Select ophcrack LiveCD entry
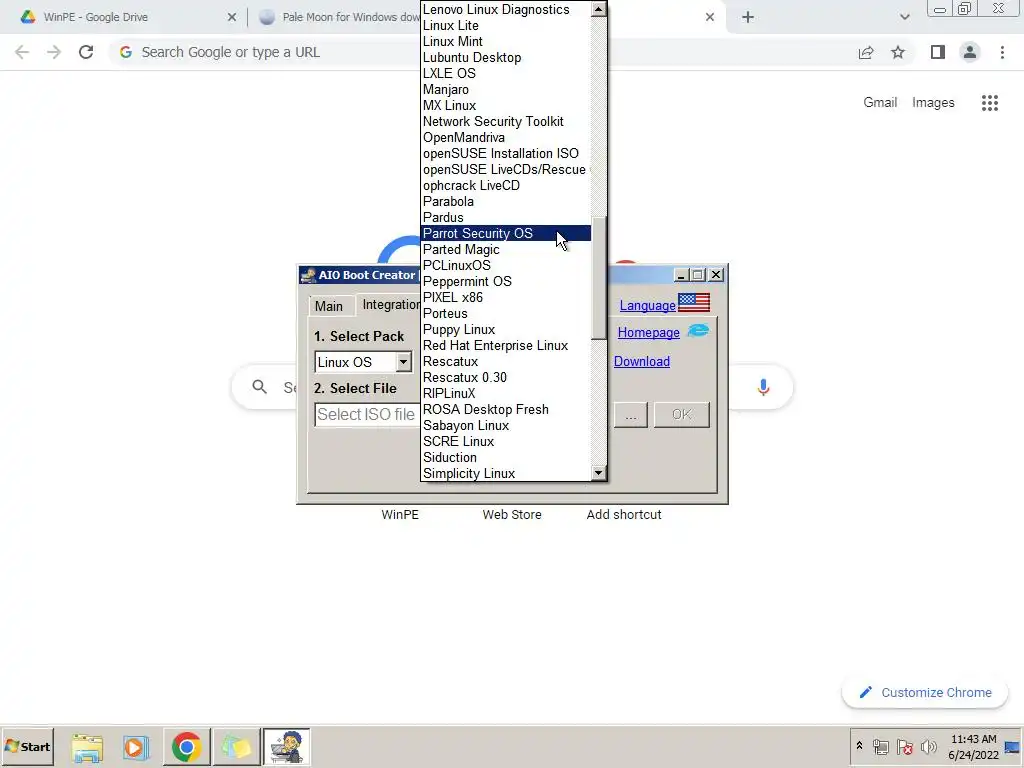1024x768 pixels. [x=505, y=185]
